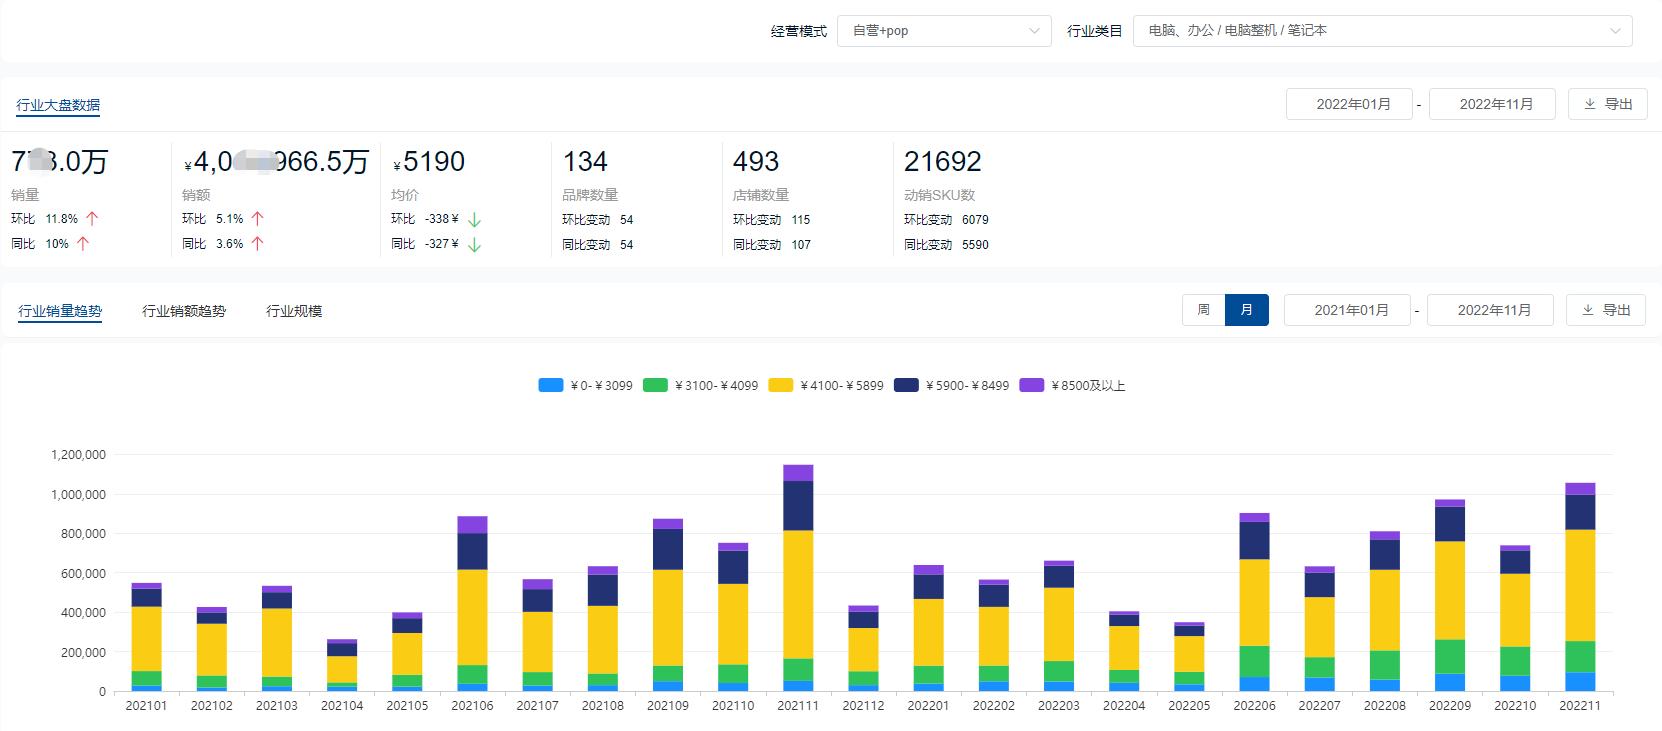Toggle the ¥4100-¥5899 legend series
This screenshot has width=1662, height=731.
coord(826,385)
